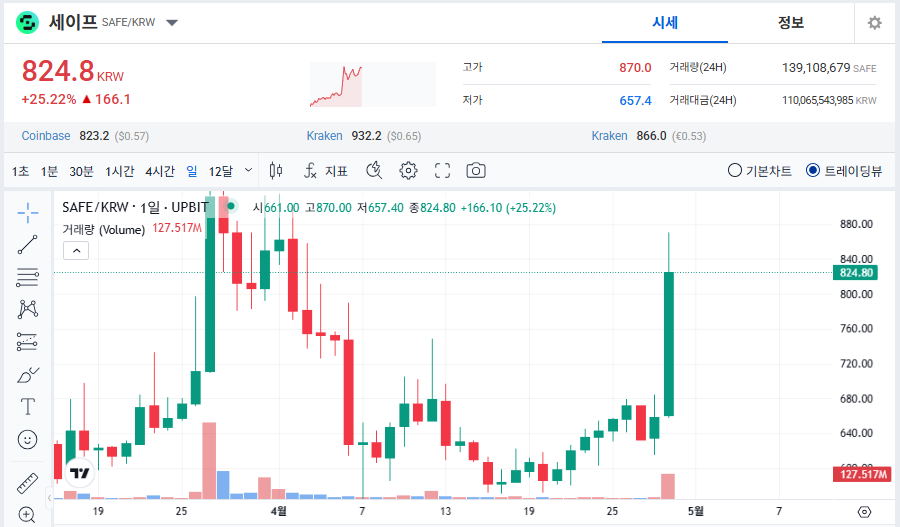
Task: Select the 트레이딩뷰 radio option
Action: click(x=844, y=170)
